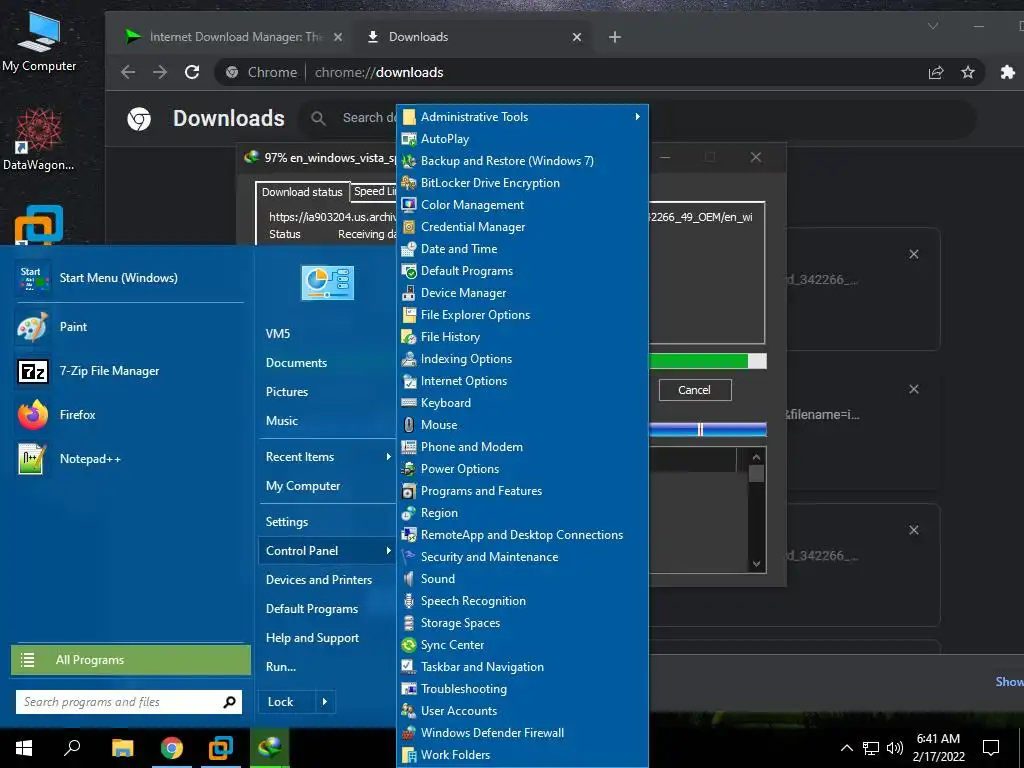This screenshot has width=1024, height=768.
Task: Switch to the Download status tab
Action: 302,191
